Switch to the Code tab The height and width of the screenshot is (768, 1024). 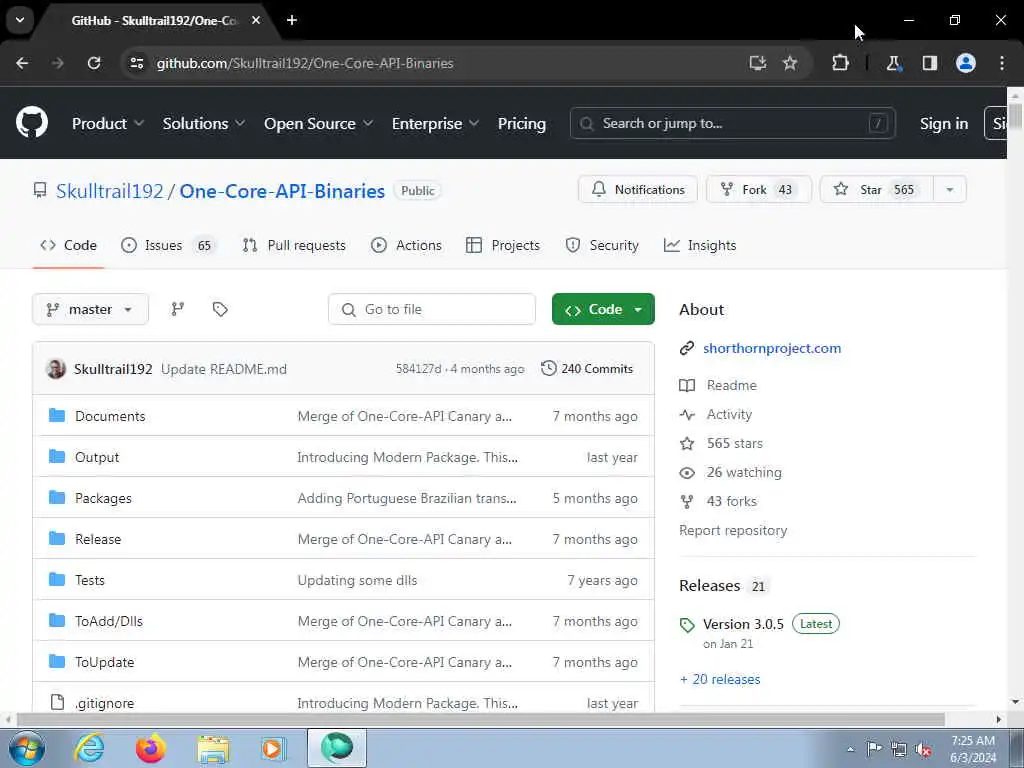coord(69,246)
